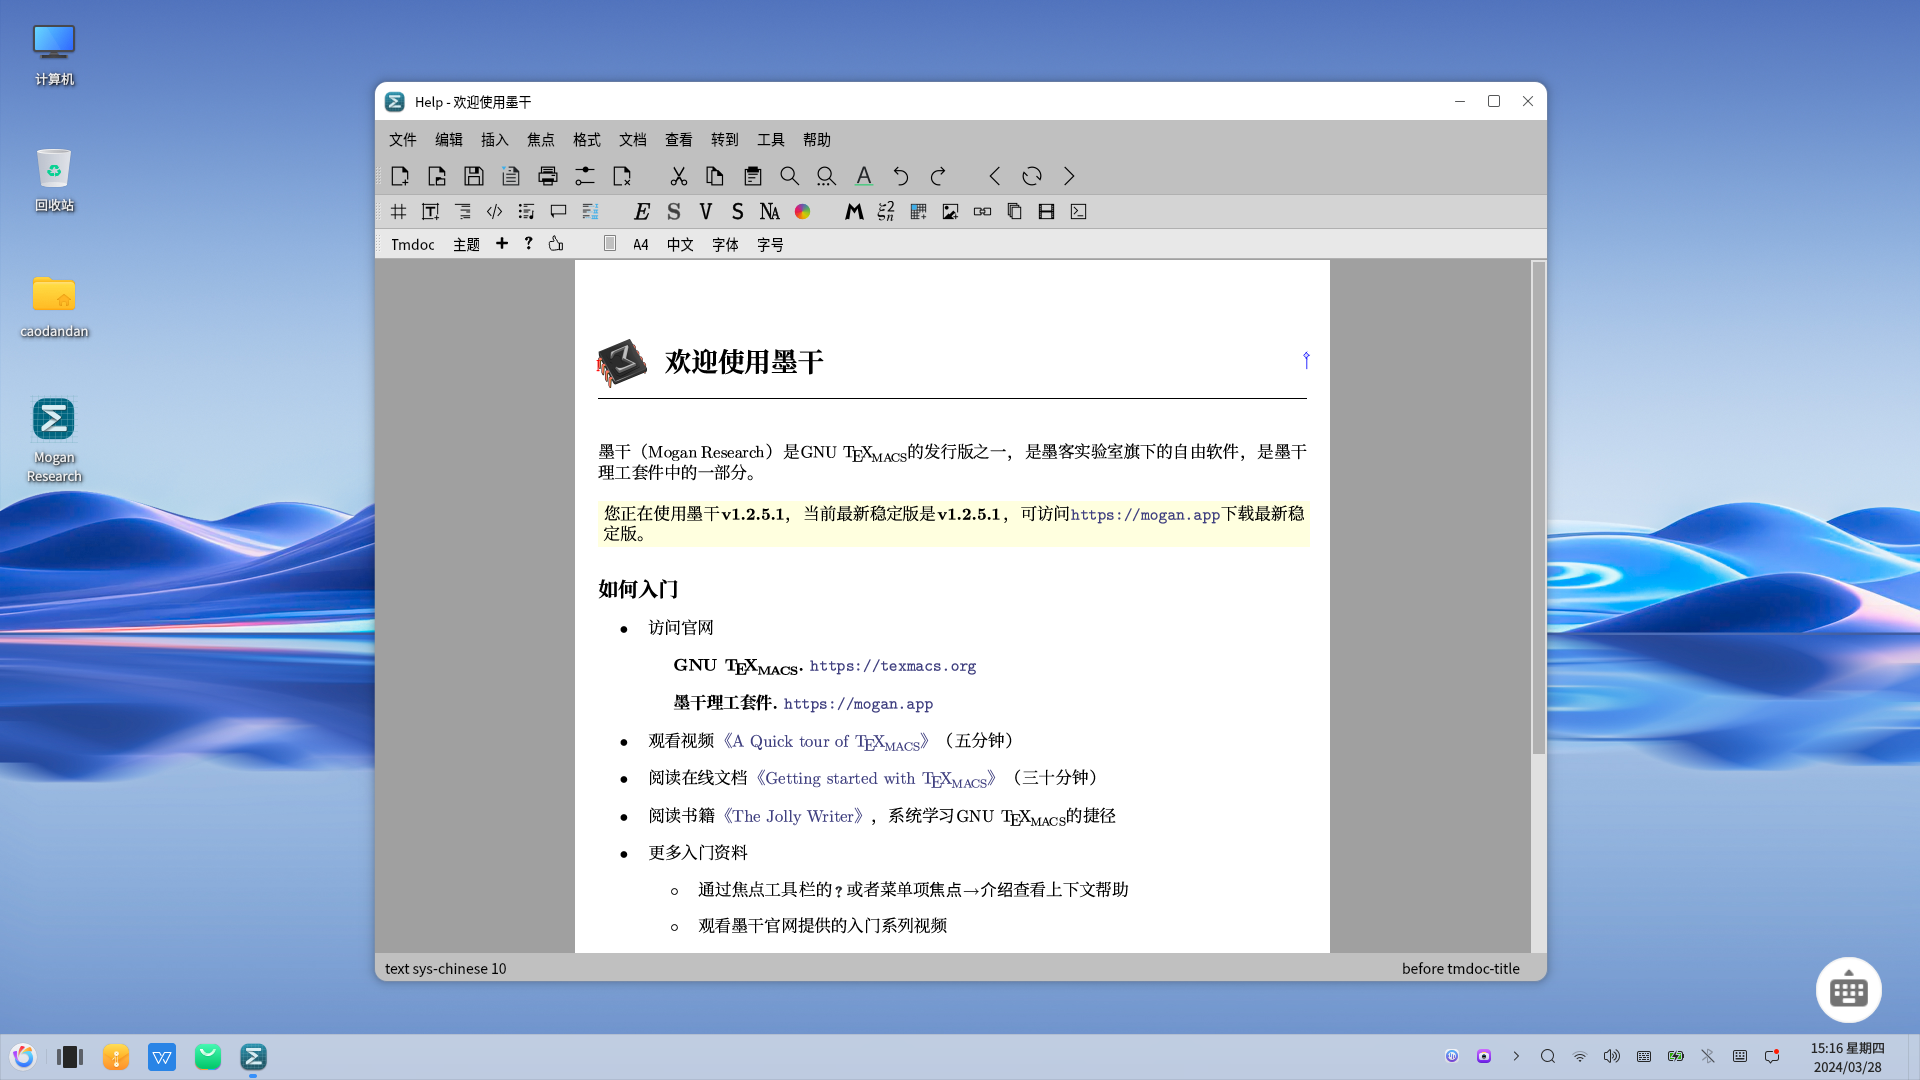Insert a table with table icon
This screenshot has height=1080, width=1920.
click(918, 211)
